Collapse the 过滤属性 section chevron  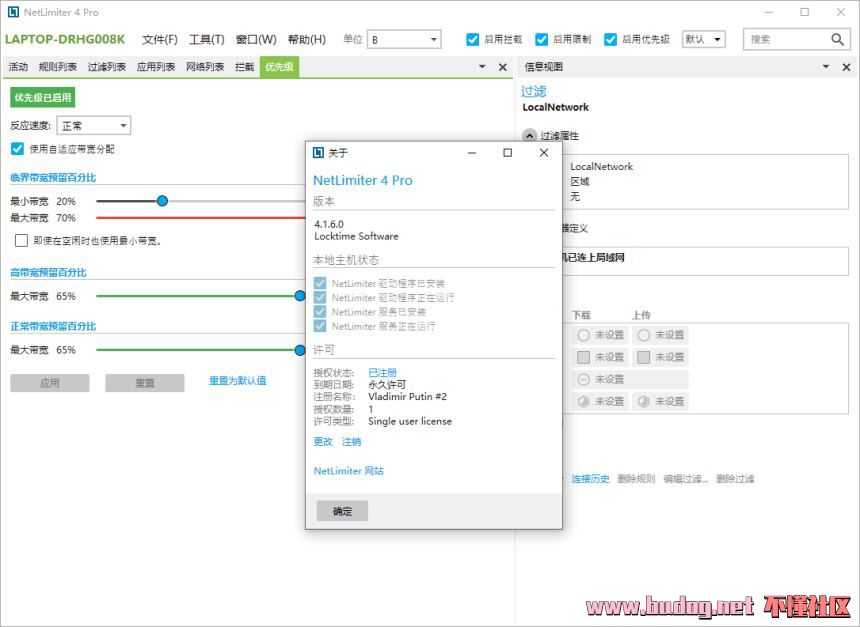(x=529, y=135)
